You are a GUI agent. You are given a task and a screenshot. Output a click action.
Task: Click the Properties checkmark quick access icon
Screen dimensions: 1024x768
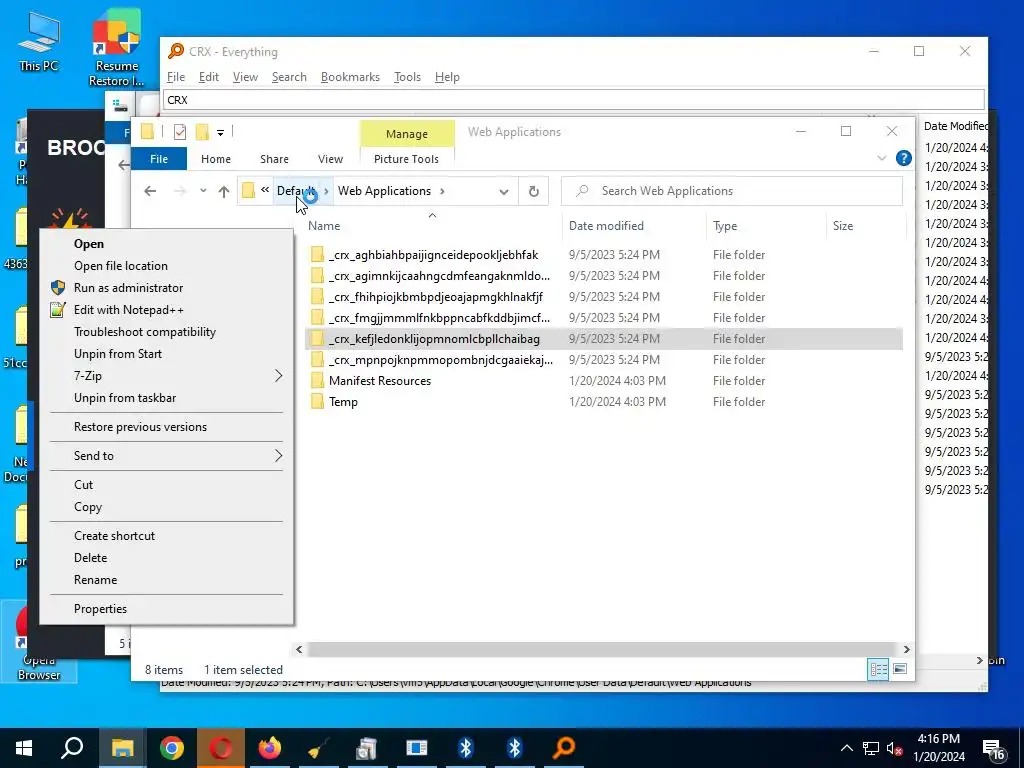[x=180, y=133]
